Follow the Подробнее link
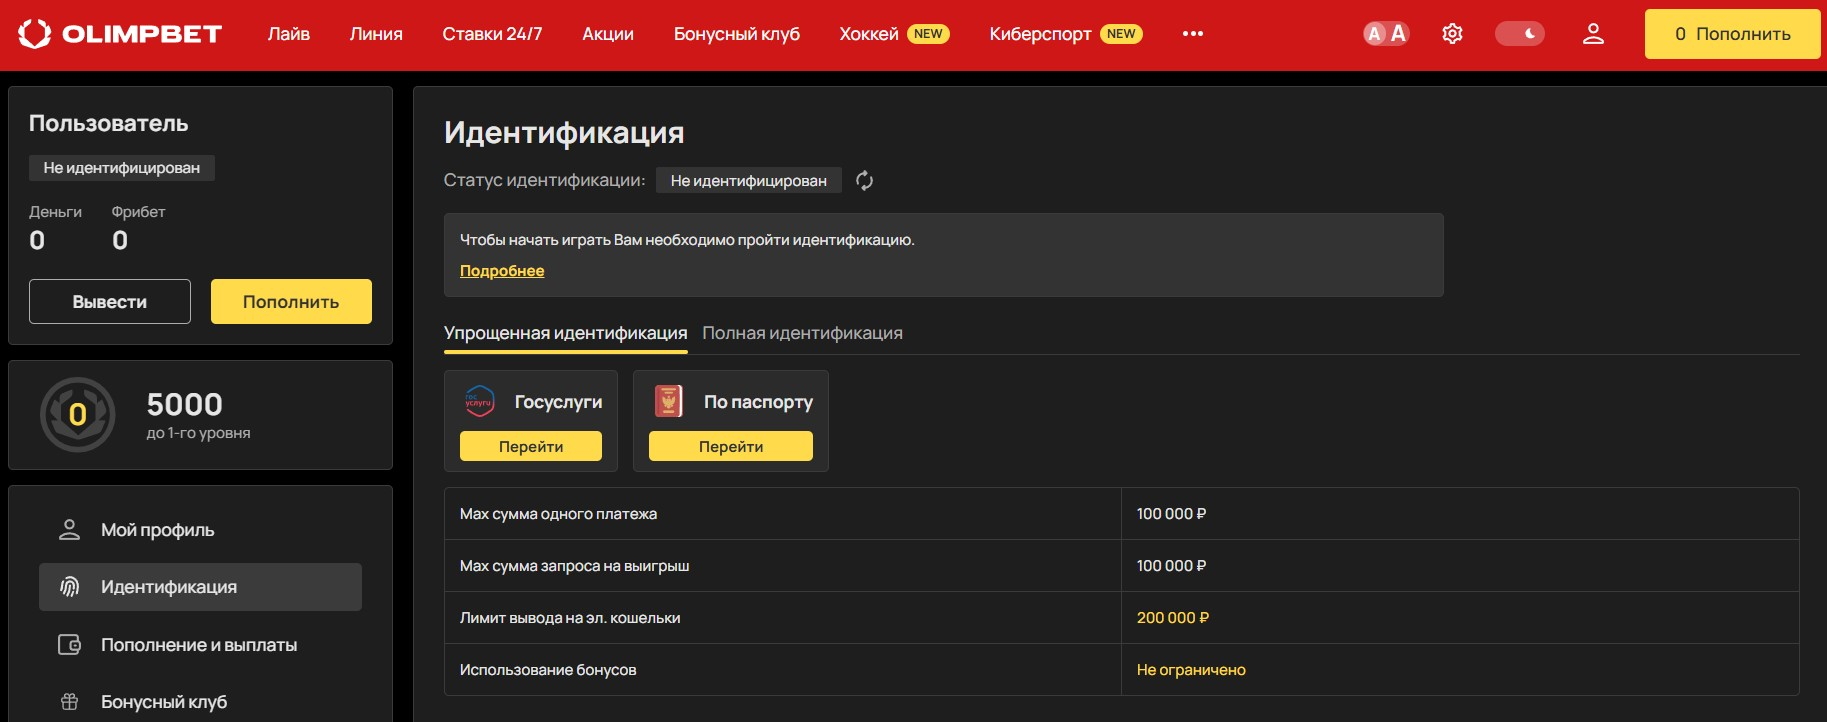Screen dimensions: 1827x722 pyautogui.click(x=502, y=271)
